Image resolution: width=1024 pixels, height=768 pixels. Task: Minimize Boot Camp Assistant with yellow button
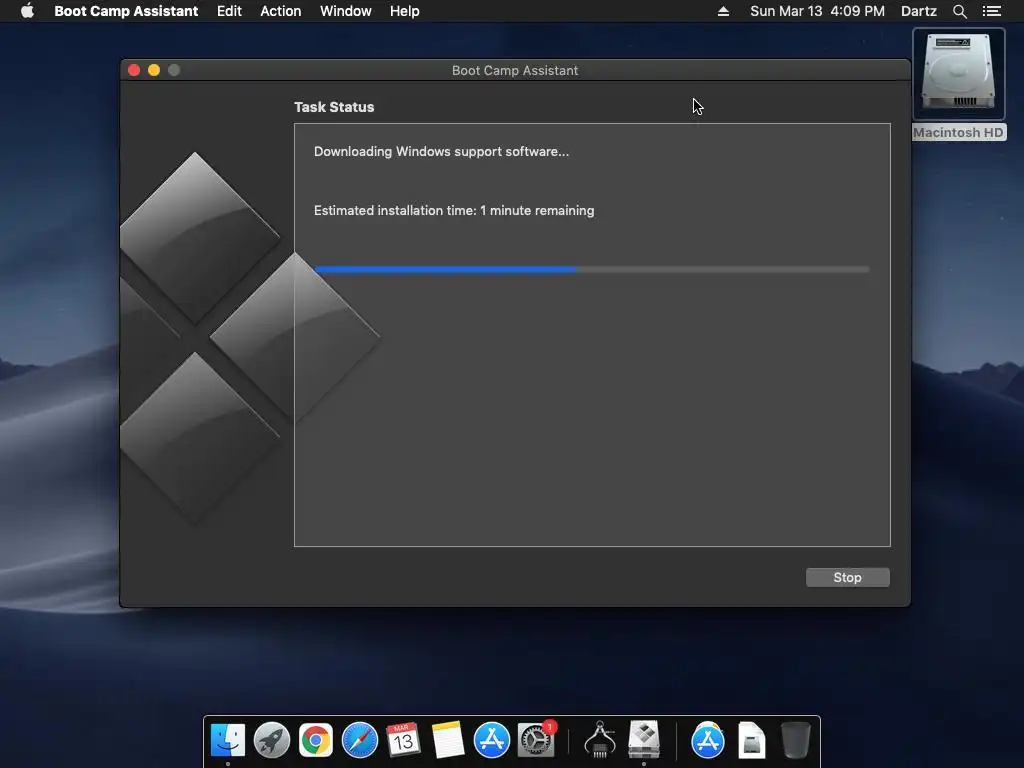pyautogui.click(x=154, y=70)
